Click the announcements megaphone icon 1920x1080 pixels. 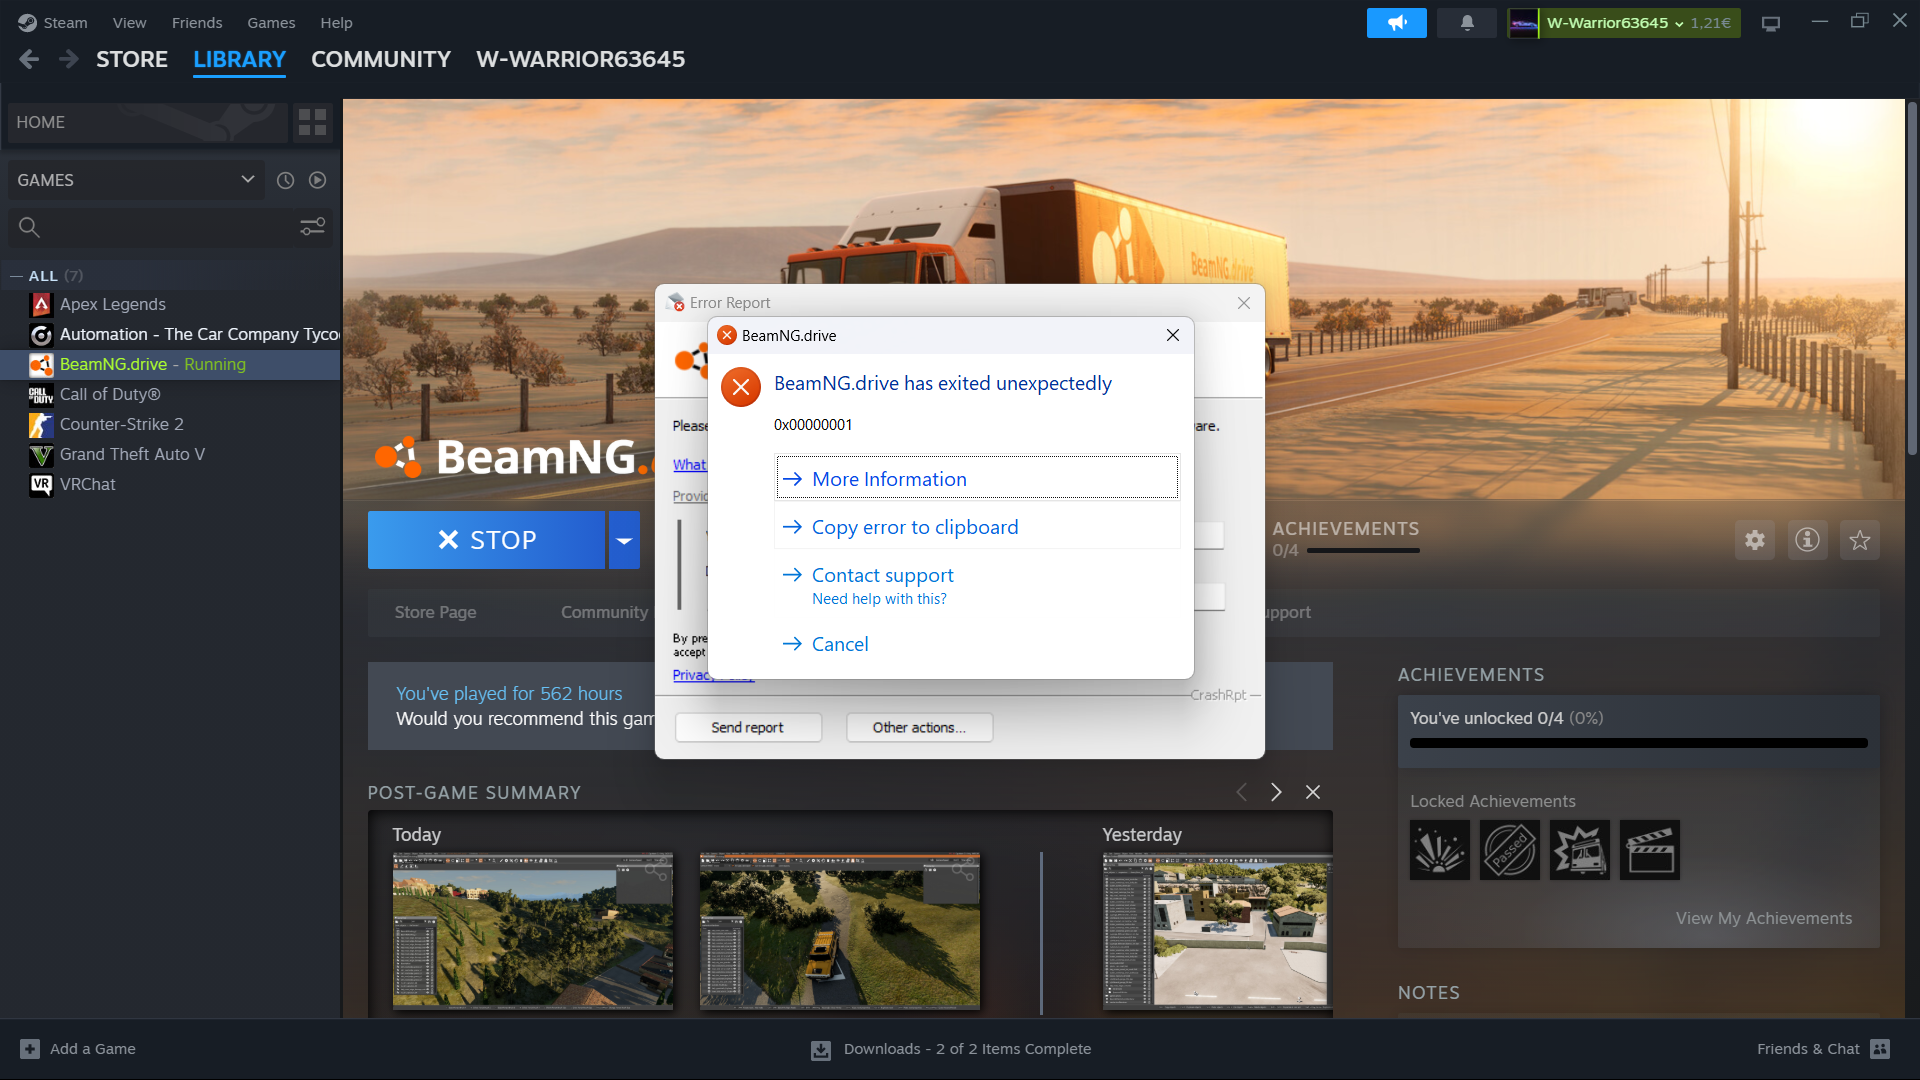point(1396,22)
